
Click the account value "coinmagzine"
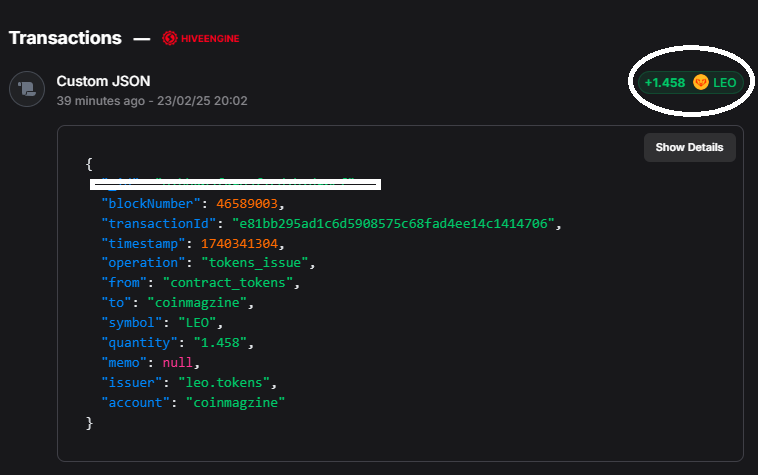pos(235,403)
